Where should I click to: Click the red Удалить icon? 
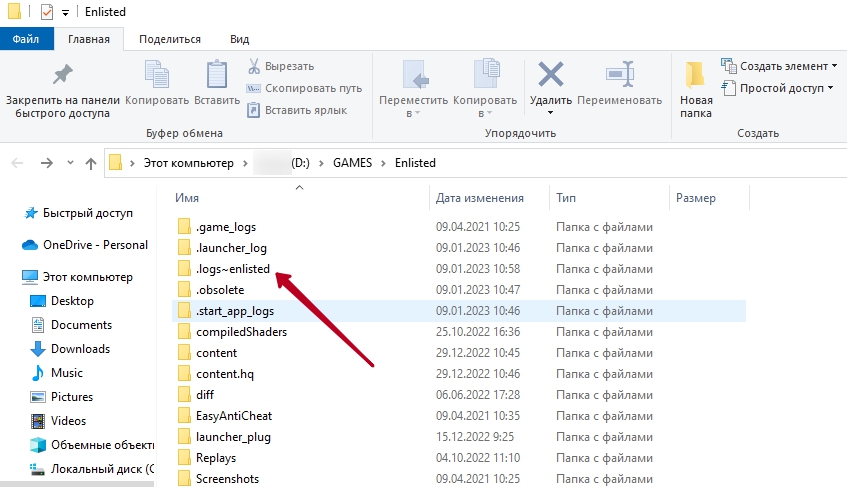[x=550, y=74]
